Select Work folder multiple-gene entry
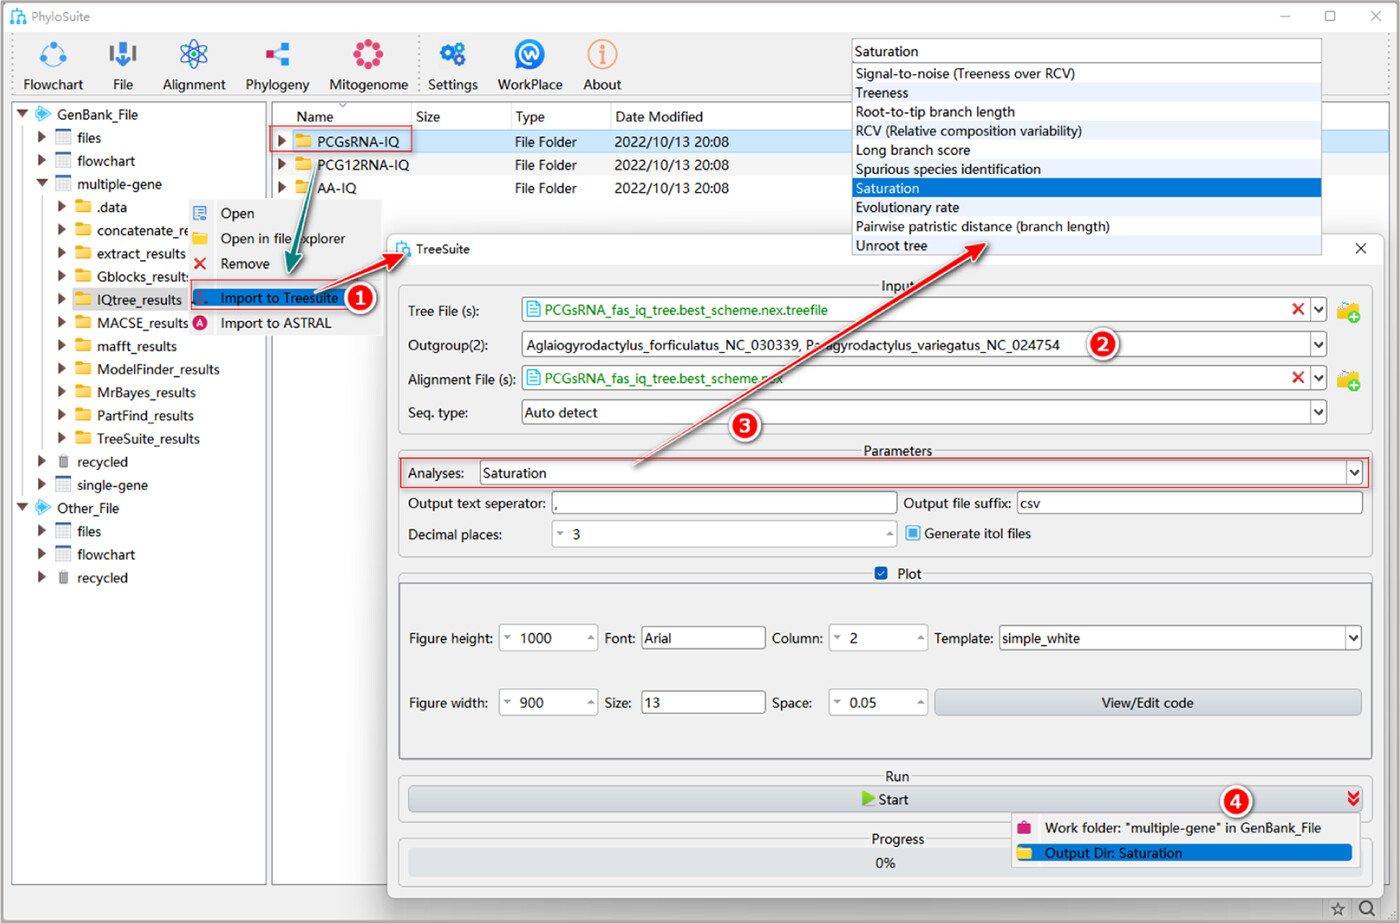The height and width of the screenshot is (923, 1400). coord(1183,828)
